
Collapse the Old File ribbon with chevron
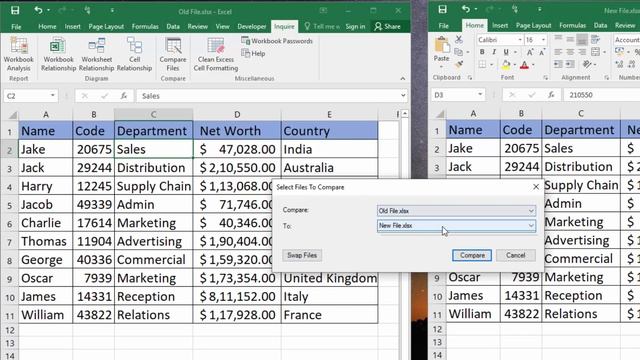[403, 78]
